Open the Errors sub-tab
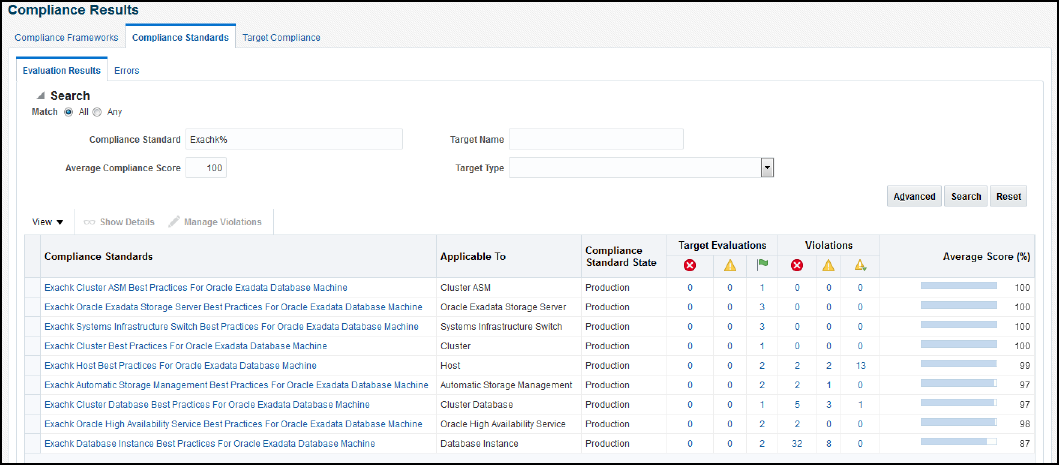The height and width of the screenshot is (465, 1059). point(127,71)
